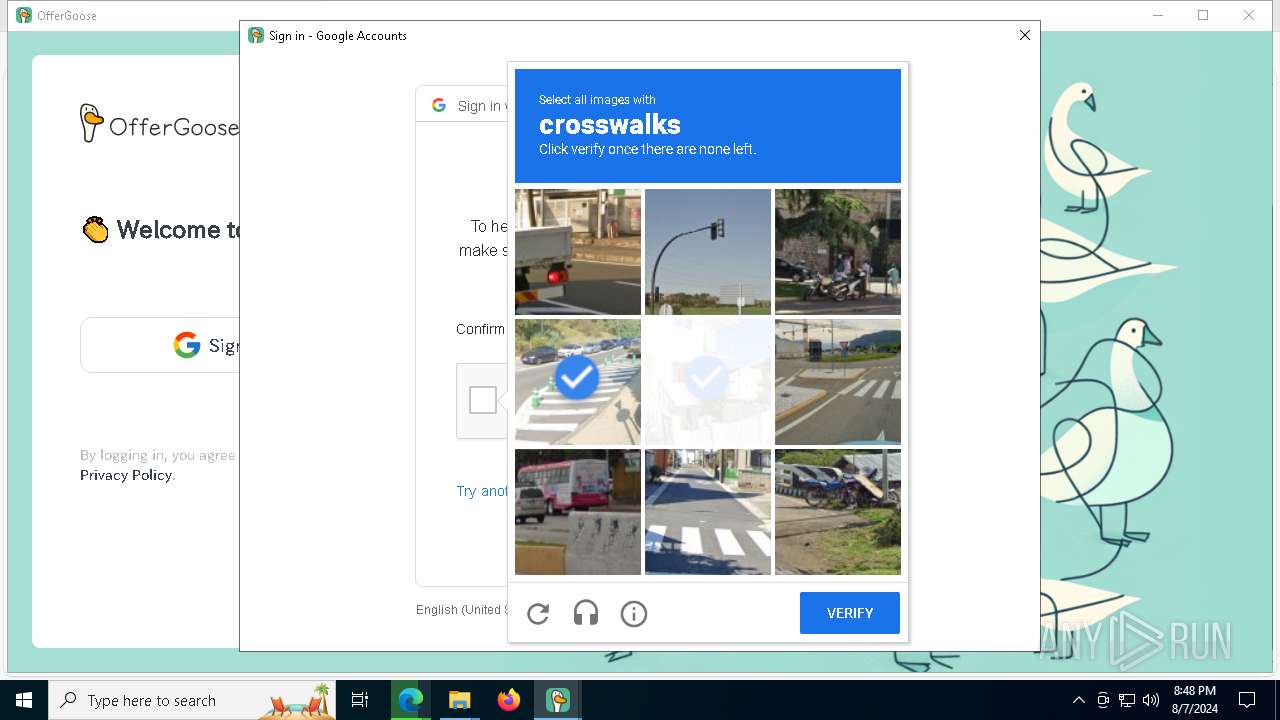Click the blue VERIFY button

850,613
